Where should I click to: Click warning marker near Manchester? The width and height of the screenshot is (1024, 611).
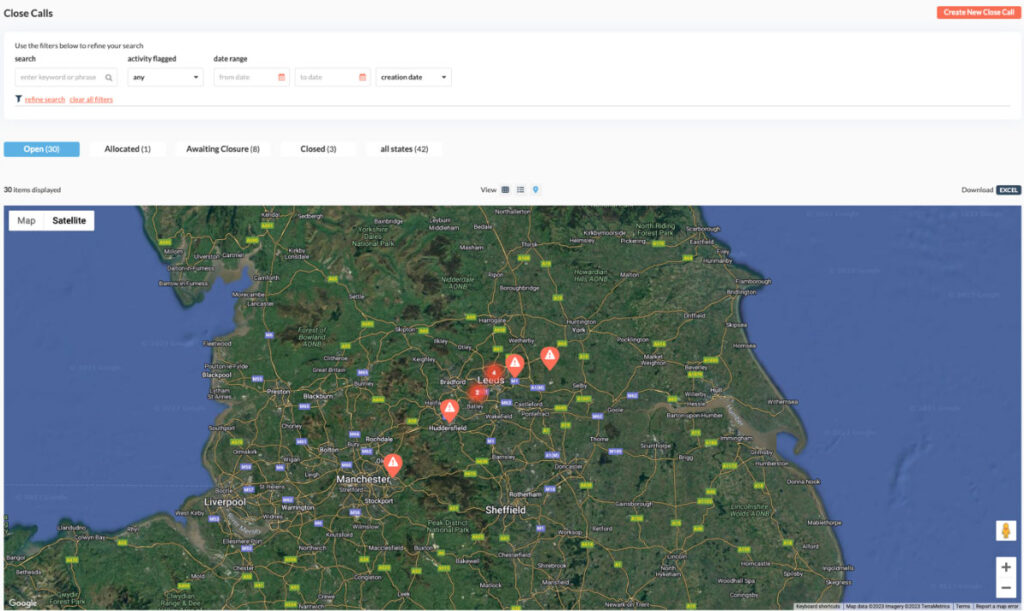point(393,464)
